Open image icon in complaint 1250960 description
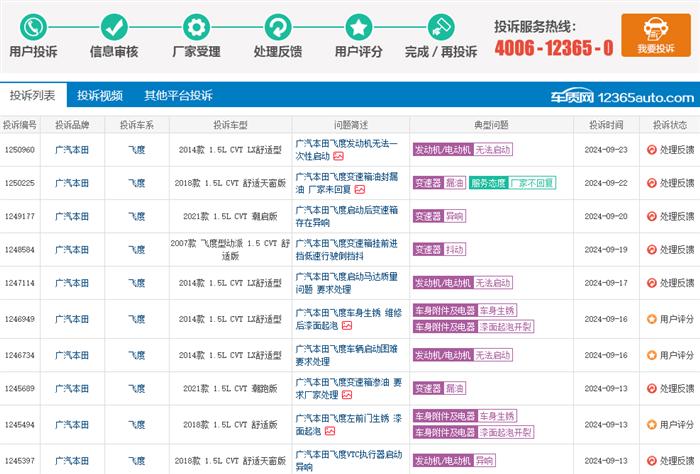This screenshot has width=700, height=474. click(338, 156)
